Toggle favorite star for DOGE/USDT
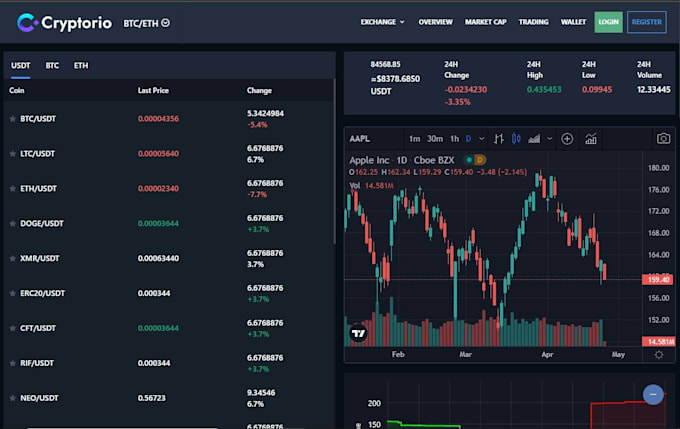 point(13,223)
